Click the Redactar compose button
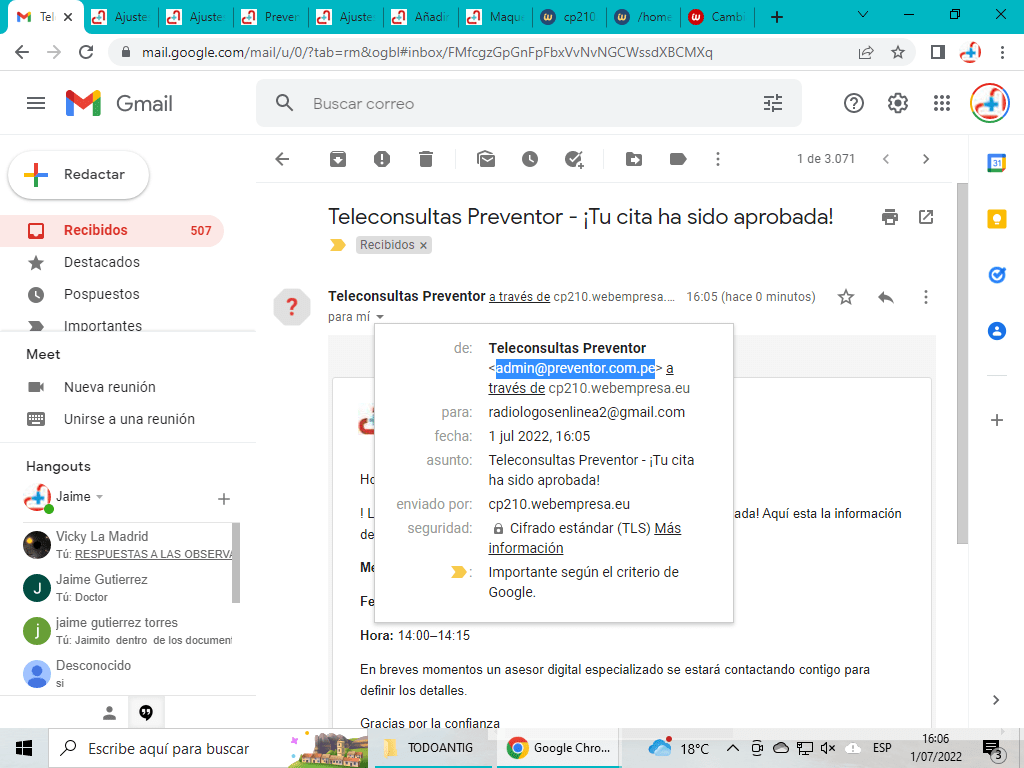Image resolution: width=1024 pixels, height=768 pixels. pos(78,174)
